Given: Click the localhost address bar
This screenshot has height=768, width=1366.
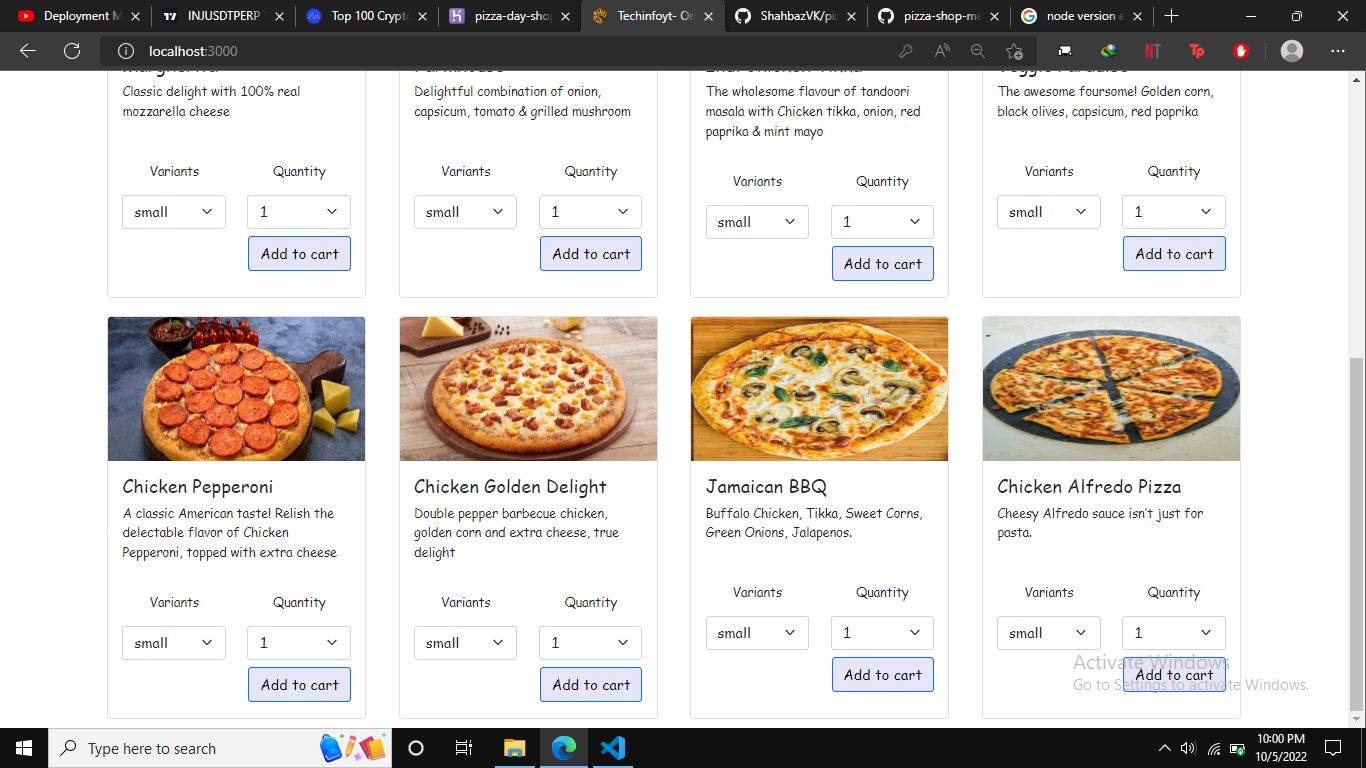Looking at the screenshot, I should (x=200, y=50).
